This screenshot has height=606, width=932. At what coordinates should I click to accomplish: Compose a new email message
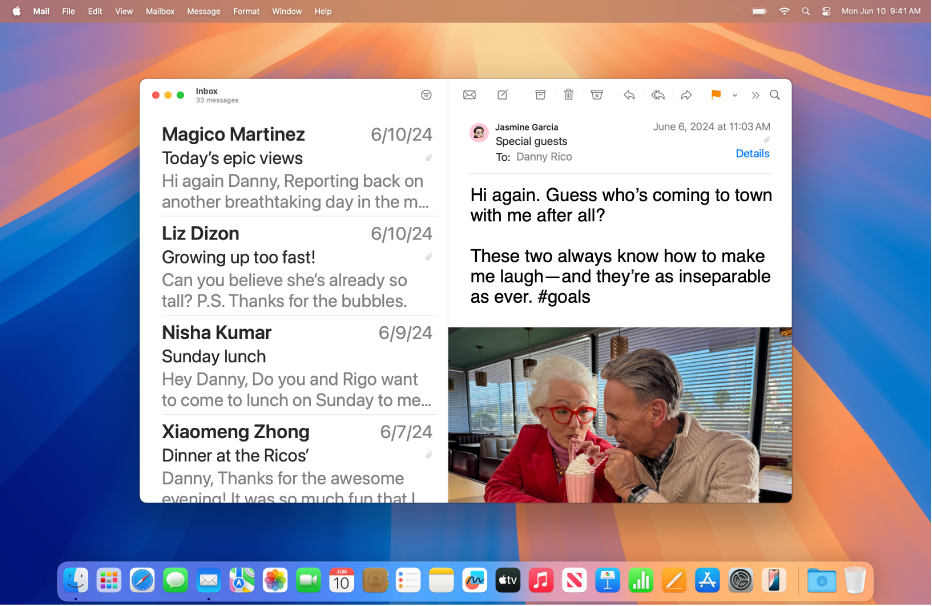coord(502,95)
